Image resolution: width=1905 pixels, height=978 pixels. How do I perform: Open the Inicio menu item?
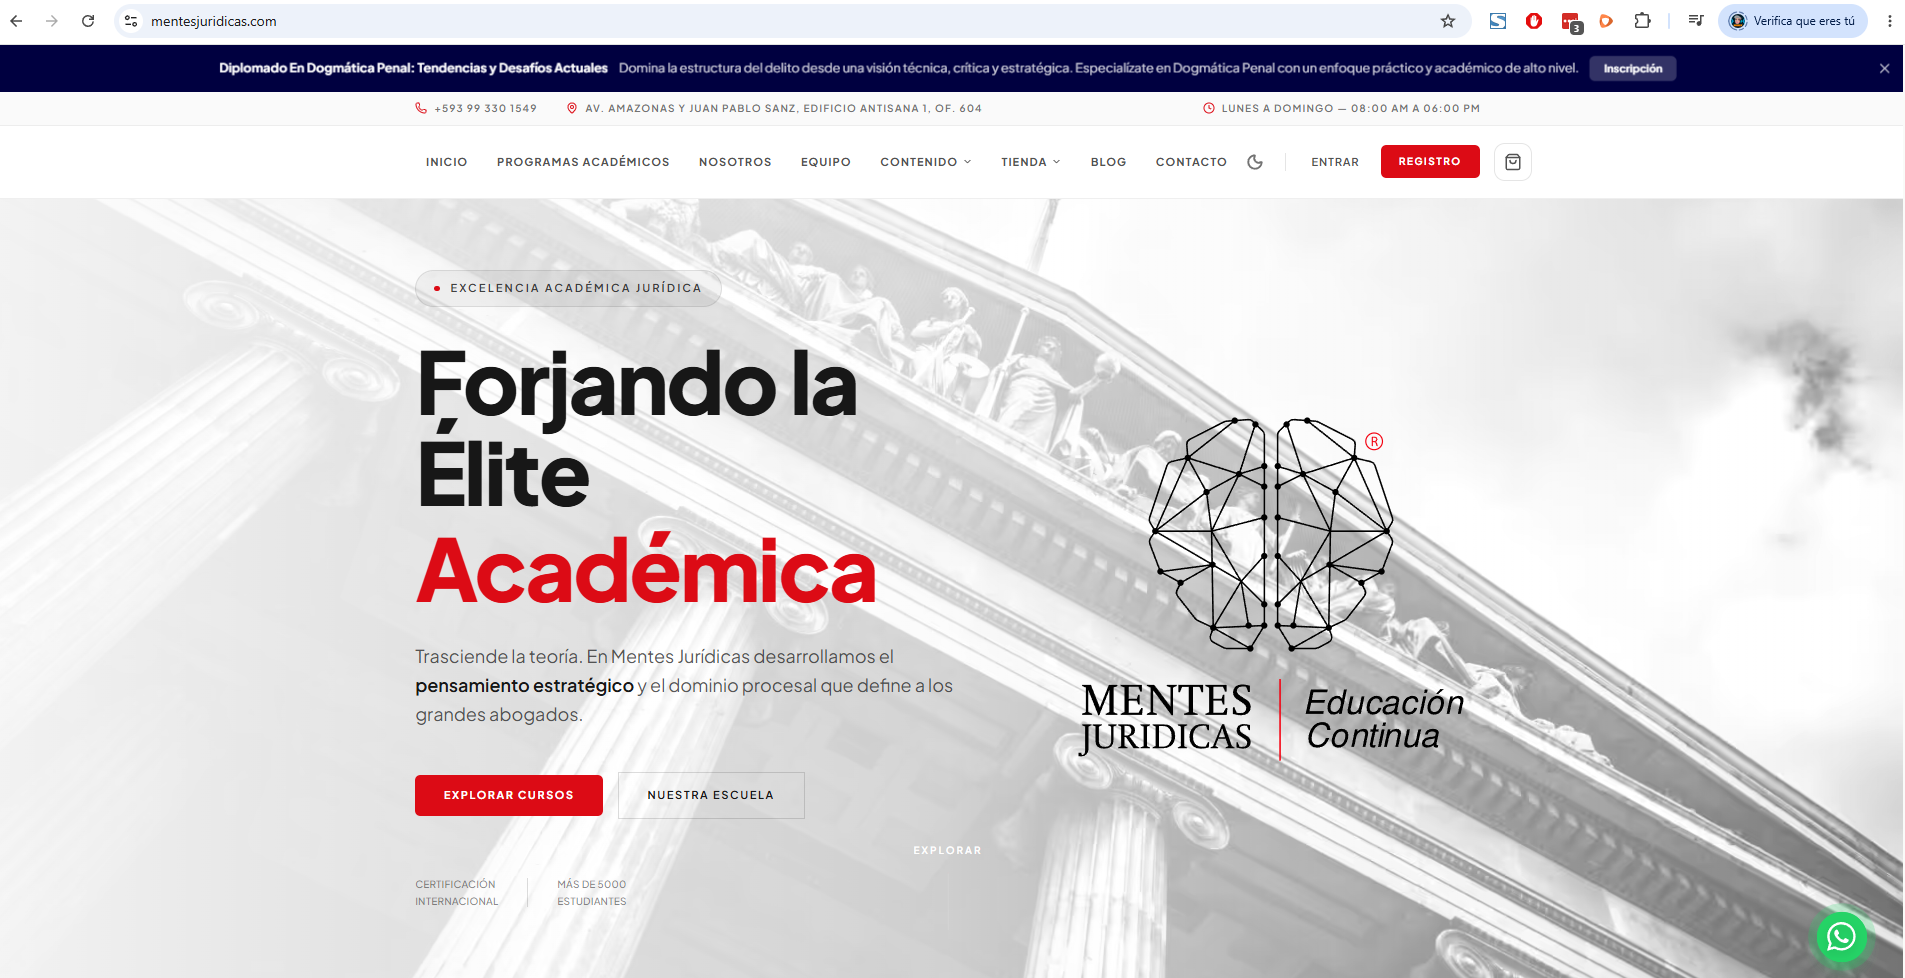pos(446,162)
